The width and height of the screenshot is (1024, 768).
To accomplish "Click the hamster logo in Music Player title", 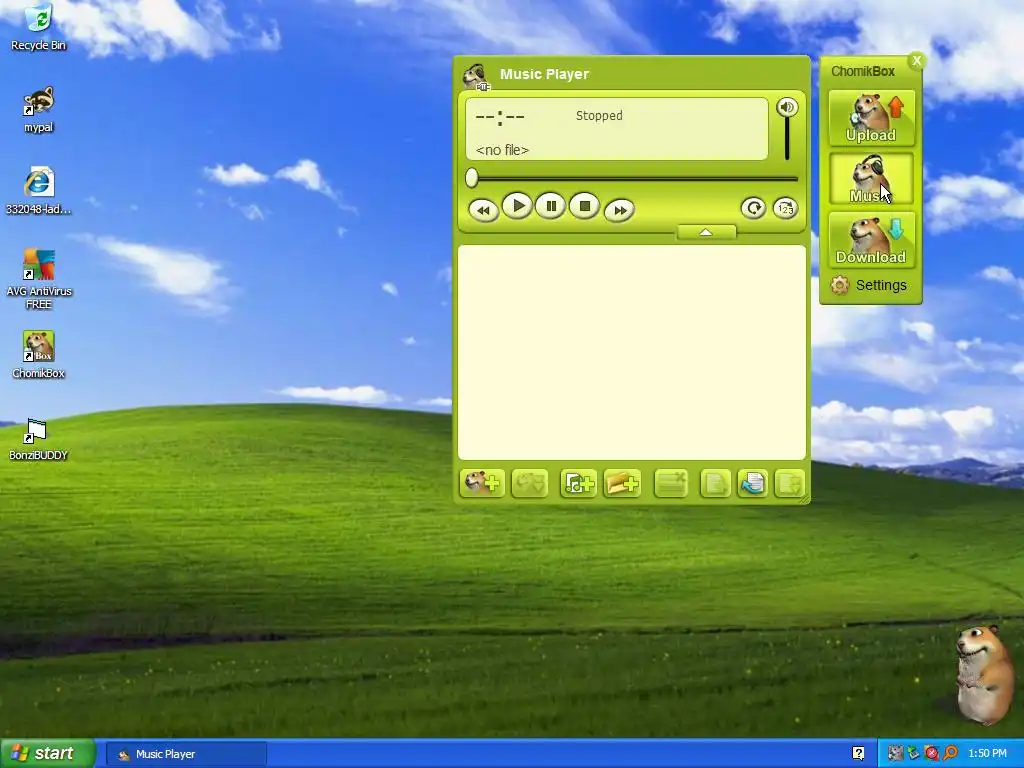I will (x=476, y=76).
